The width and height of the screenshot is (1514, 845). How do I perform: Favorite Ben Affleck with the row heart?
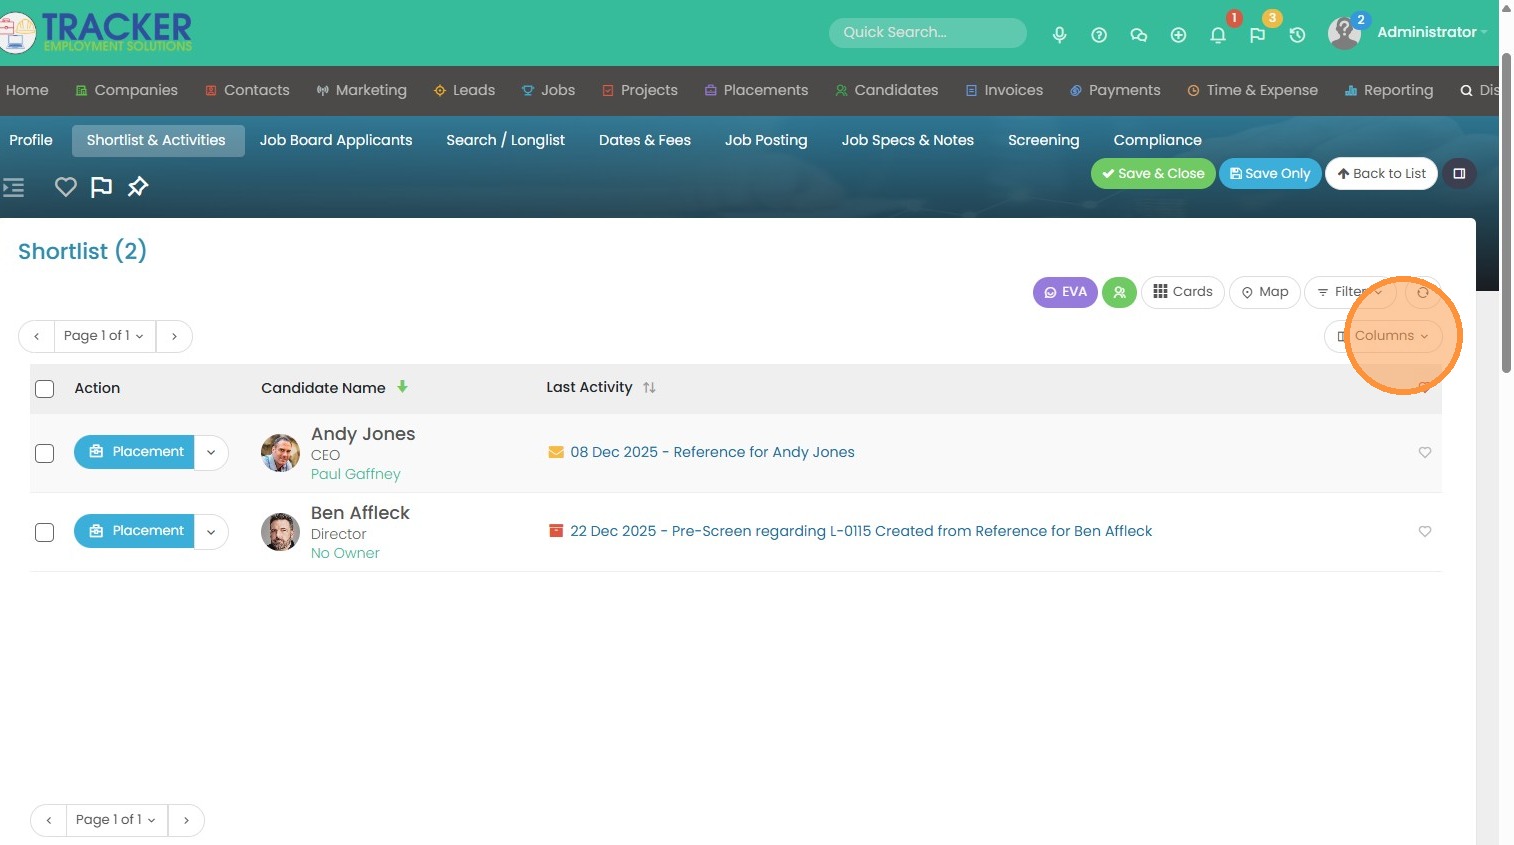pyautogui.click(x=1425, y=531)
